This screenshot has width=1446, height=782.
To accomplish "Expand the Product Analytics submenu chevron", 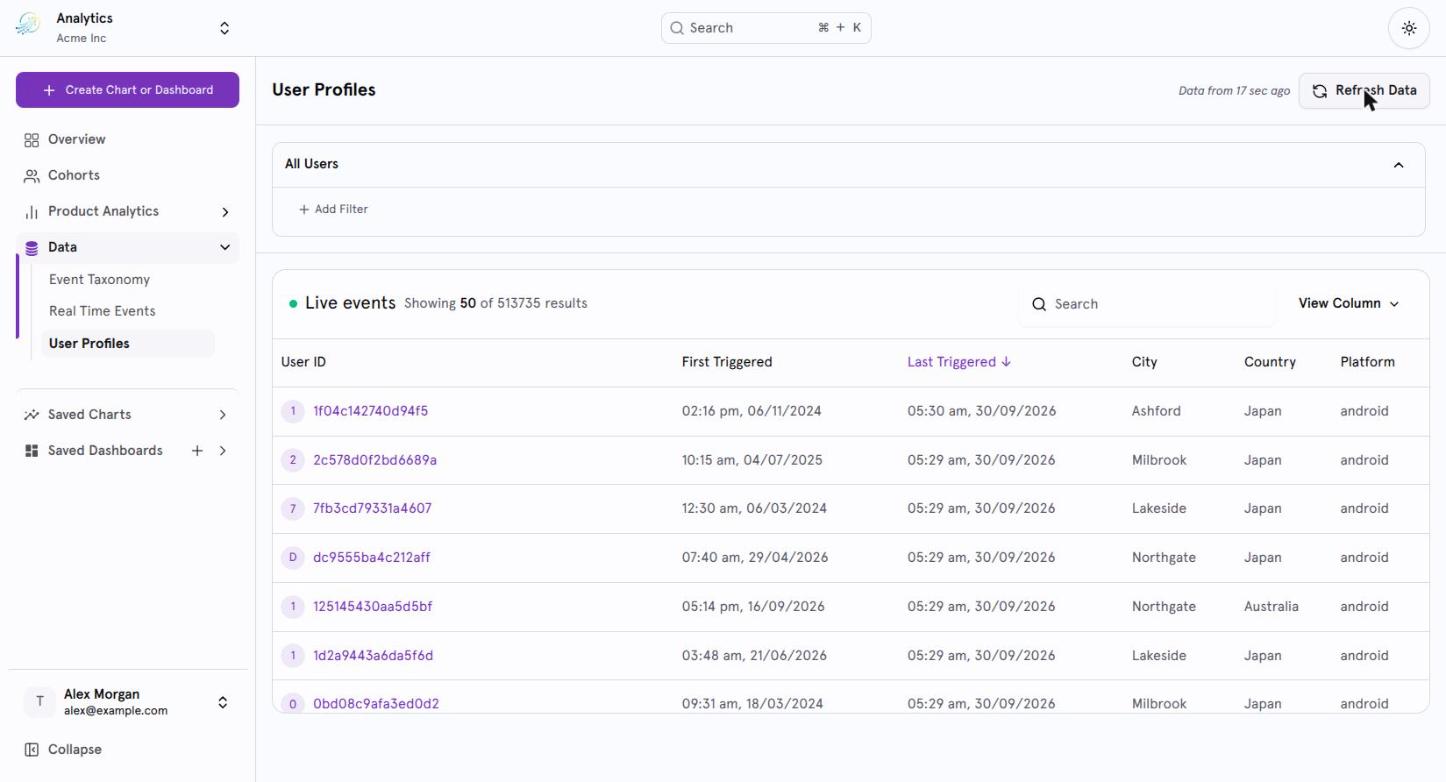I will tap(225, 212).
